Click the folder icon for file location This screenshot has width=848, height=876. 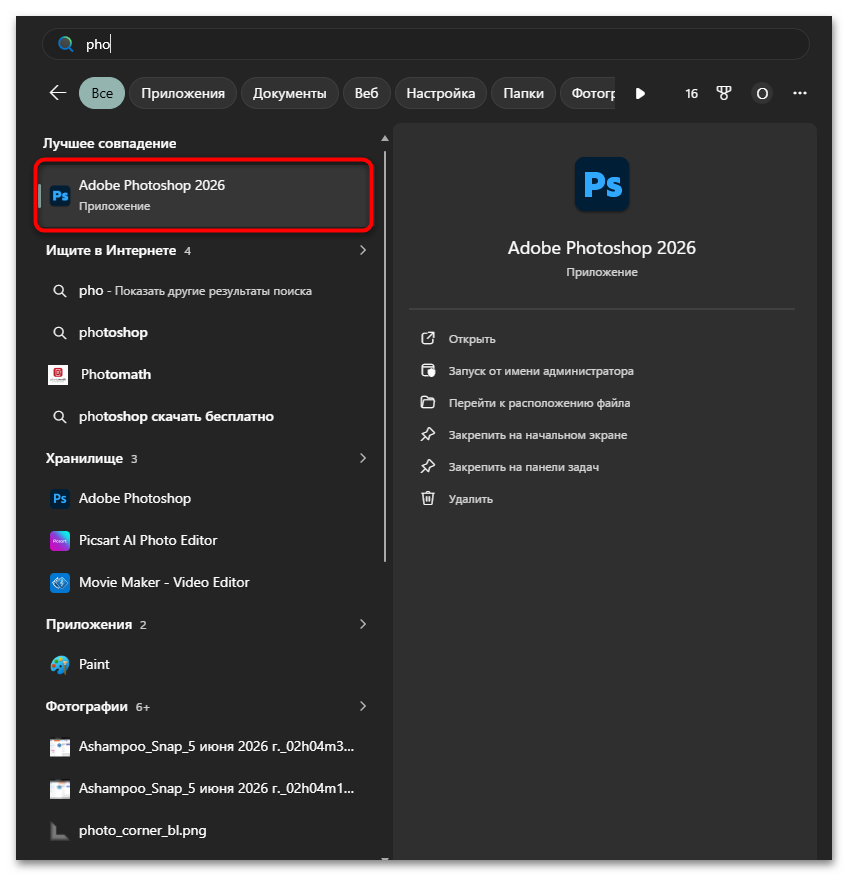(428, 402)
